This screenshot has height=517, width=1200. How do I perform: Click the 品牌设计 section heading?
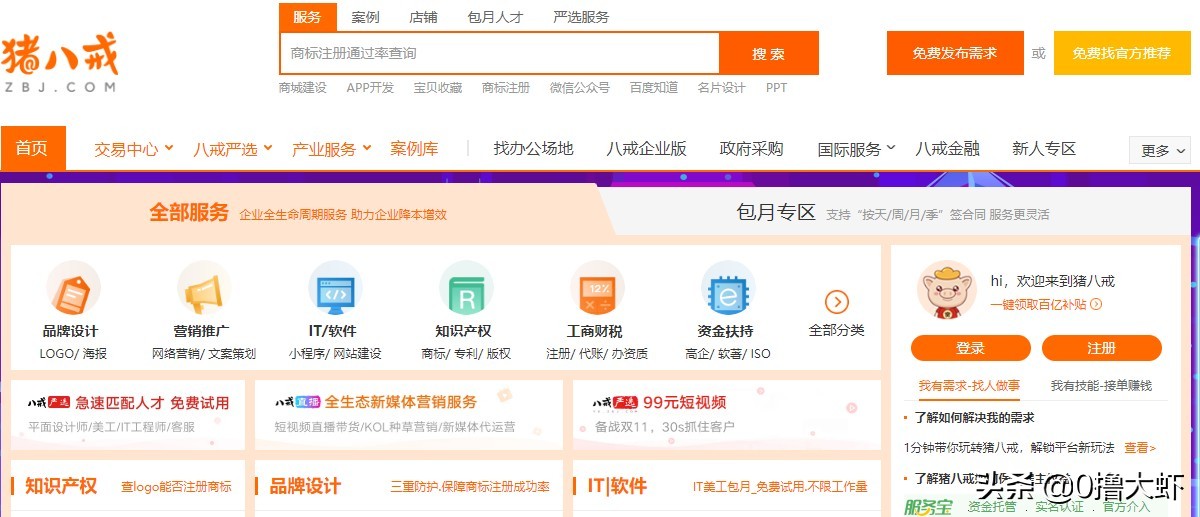pos(305,486)
